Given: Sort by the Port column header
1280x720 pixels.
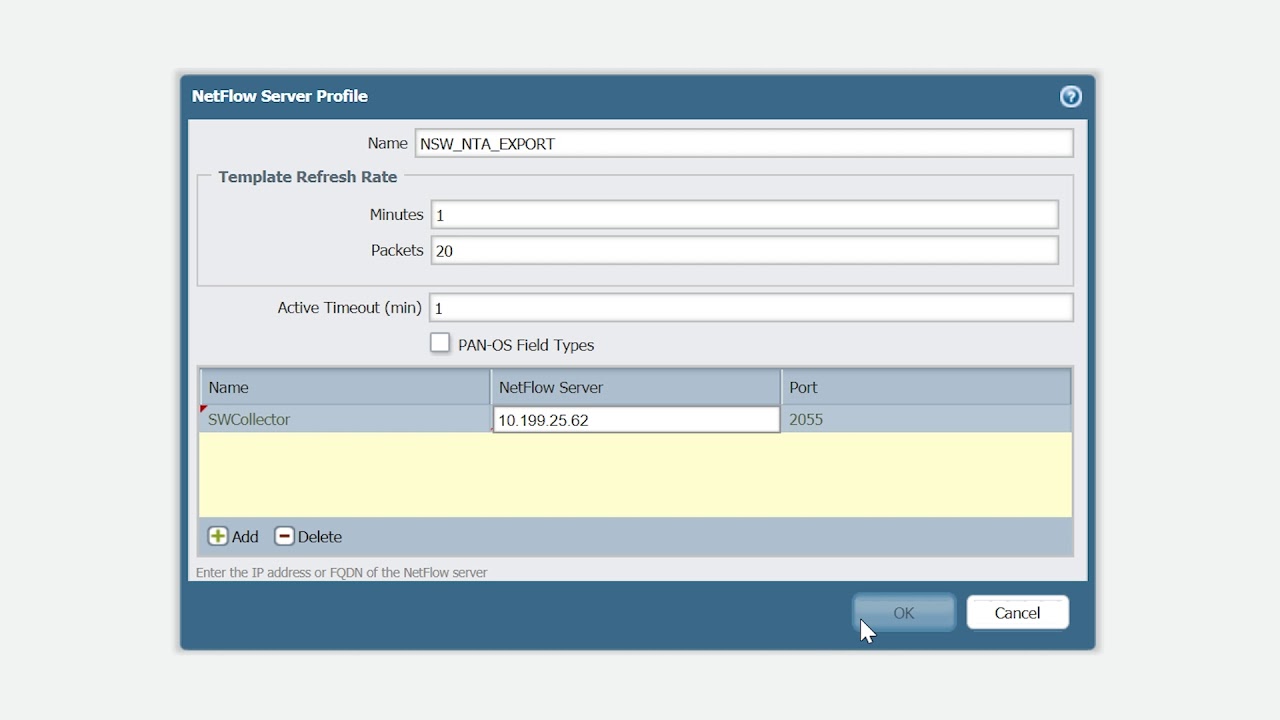Looking at the screenshot, I should point(926,387).
